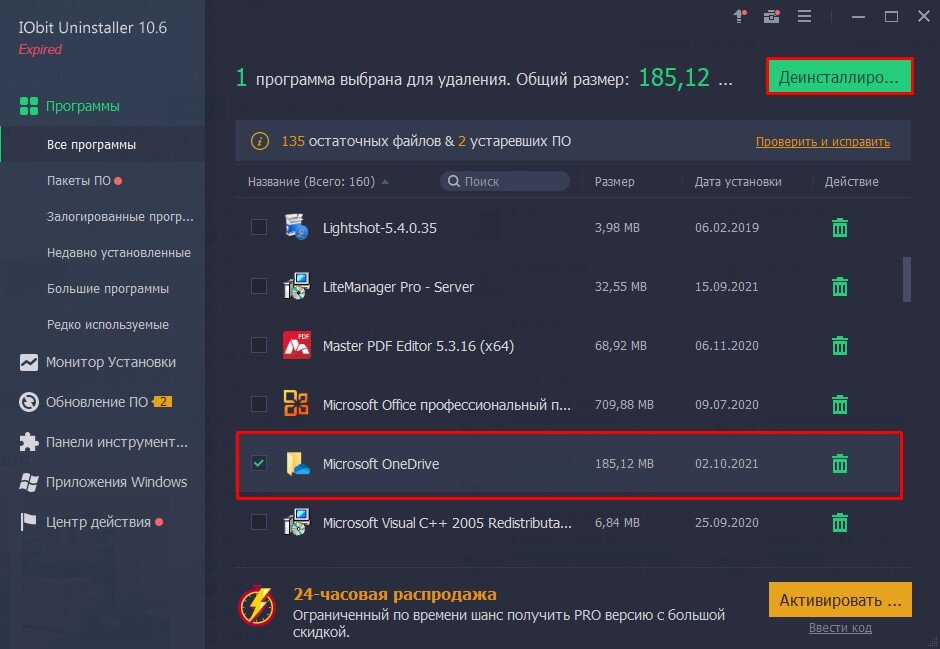This screenshot has height=649, width=940.
Task: Click the Microsoft OneDrive program name
Action: pos(381,464)
